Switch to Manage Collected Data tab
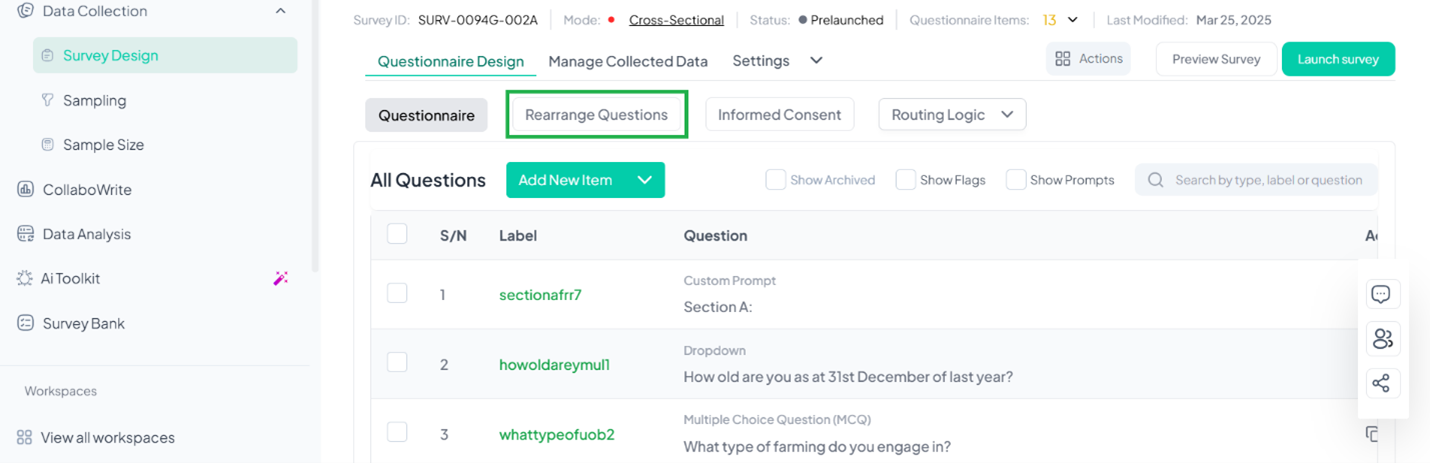 tap(628, 61)
